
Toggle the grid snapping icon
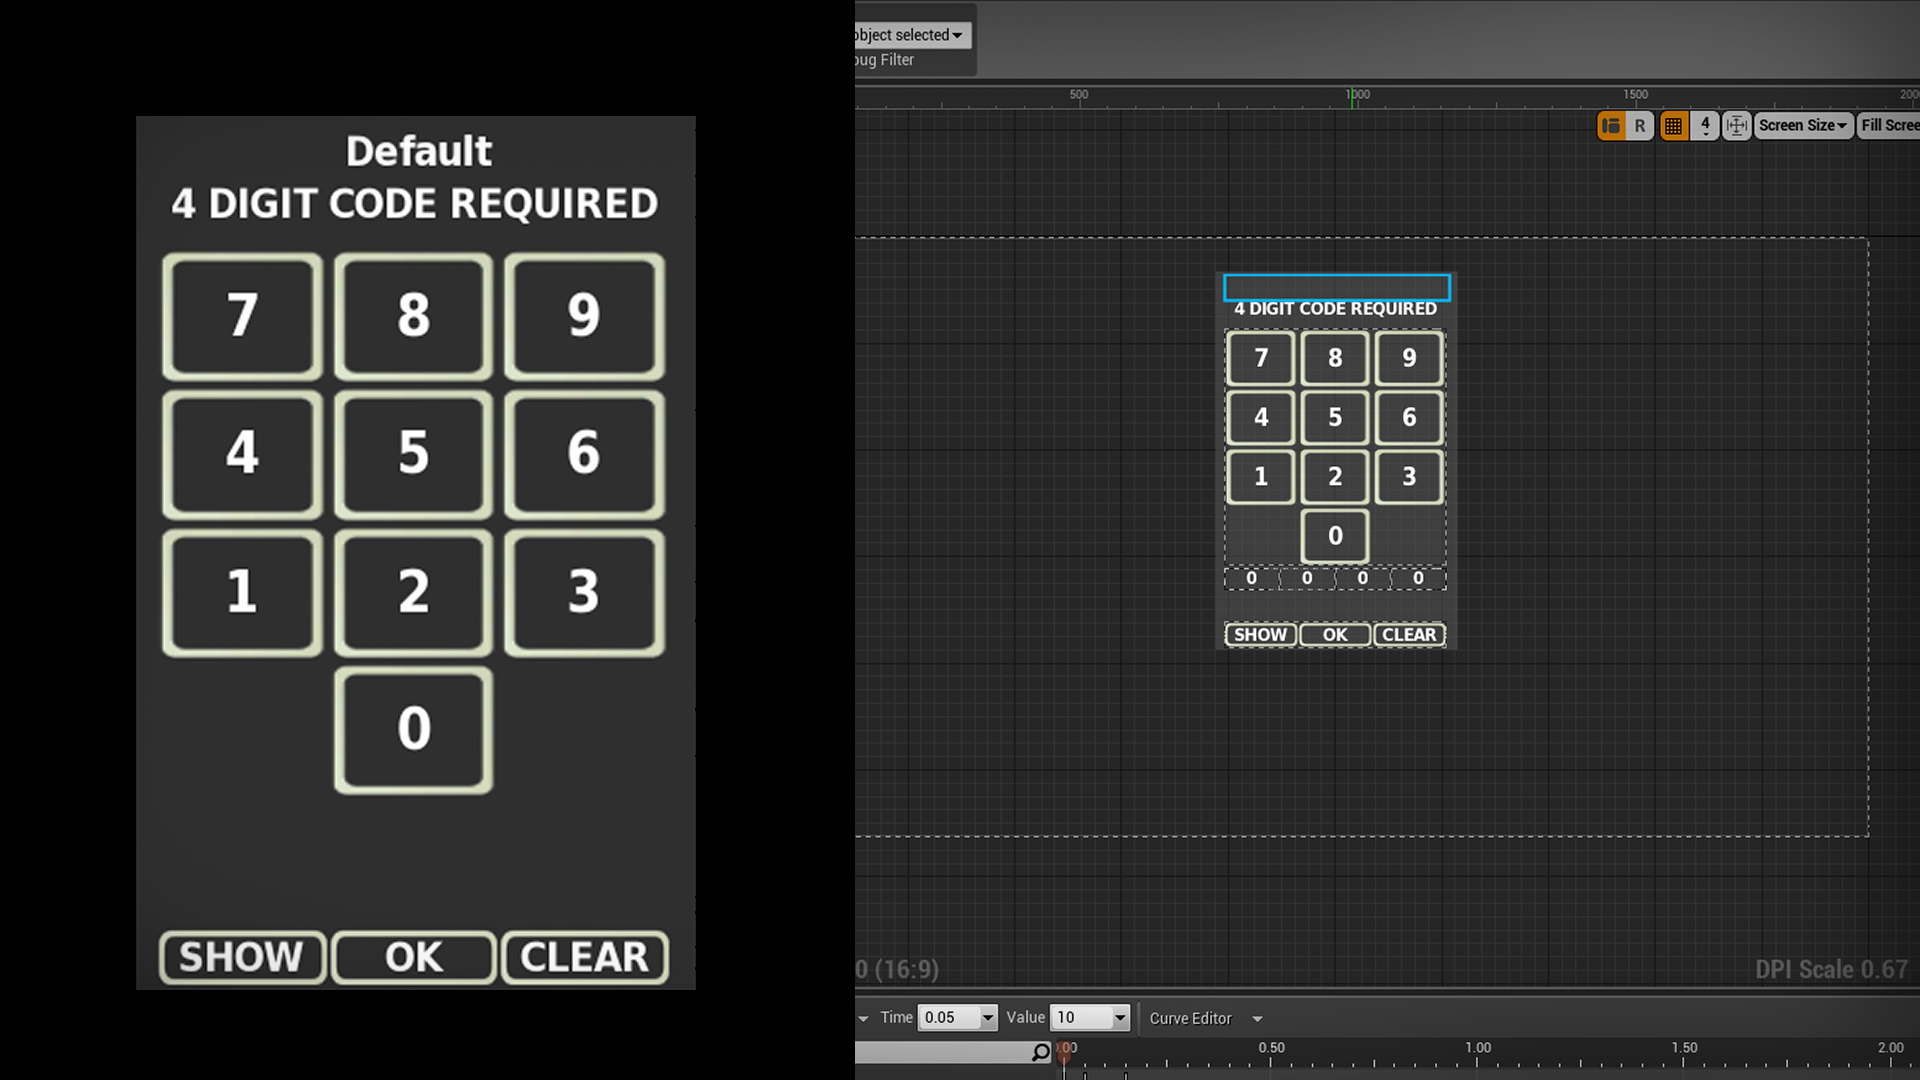(1673, 124)
